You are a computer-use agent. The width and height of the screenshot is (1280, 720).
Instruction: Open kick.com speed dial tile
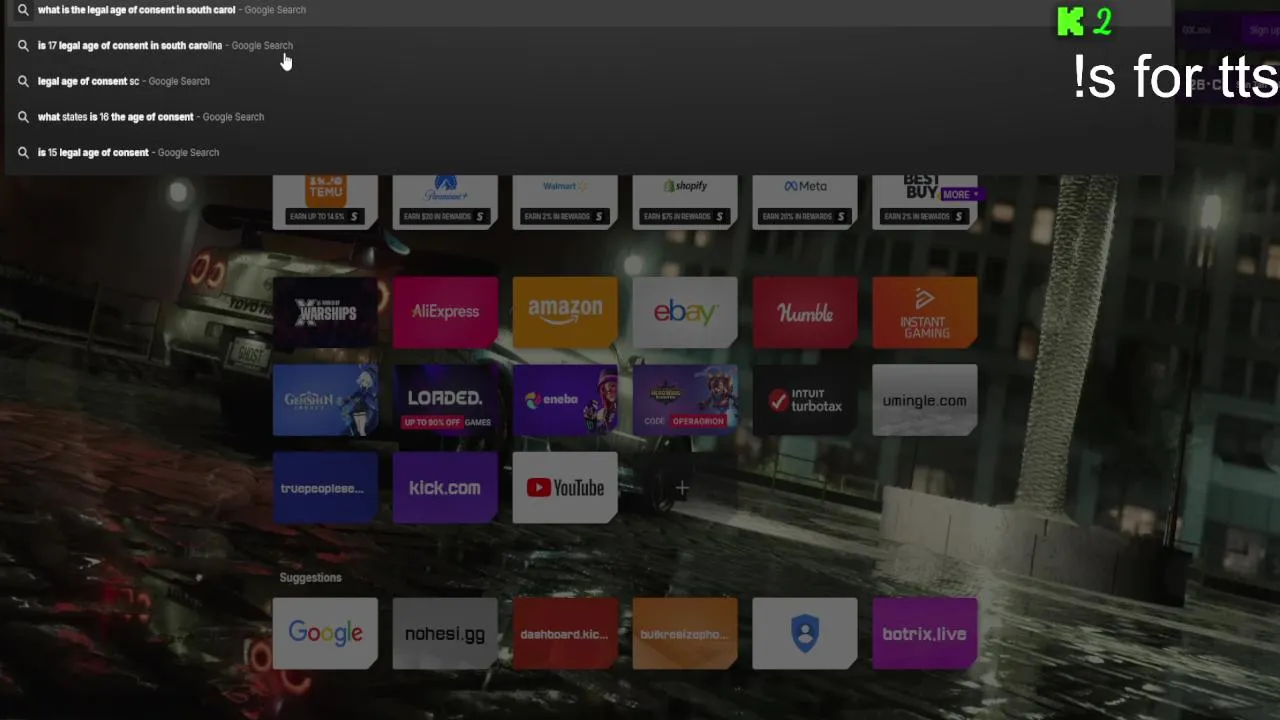445,488
